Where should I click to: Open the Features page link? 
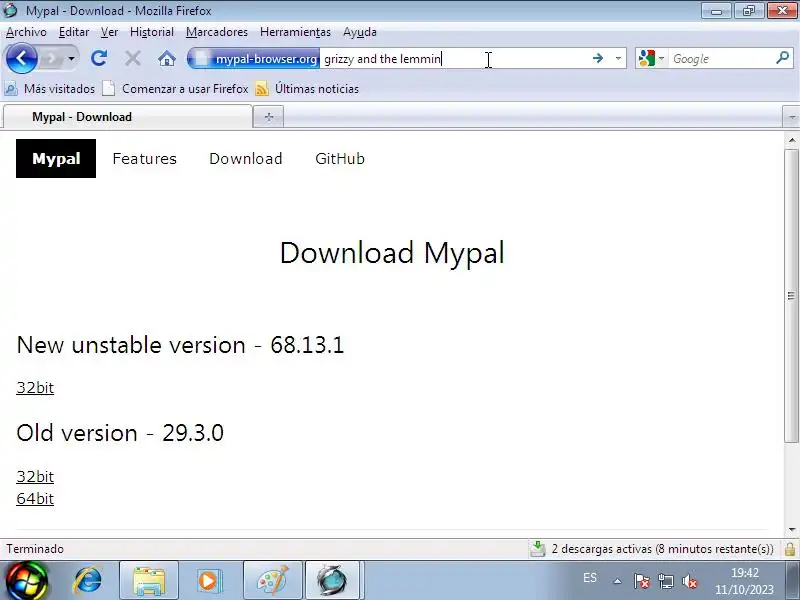[145, 159]
